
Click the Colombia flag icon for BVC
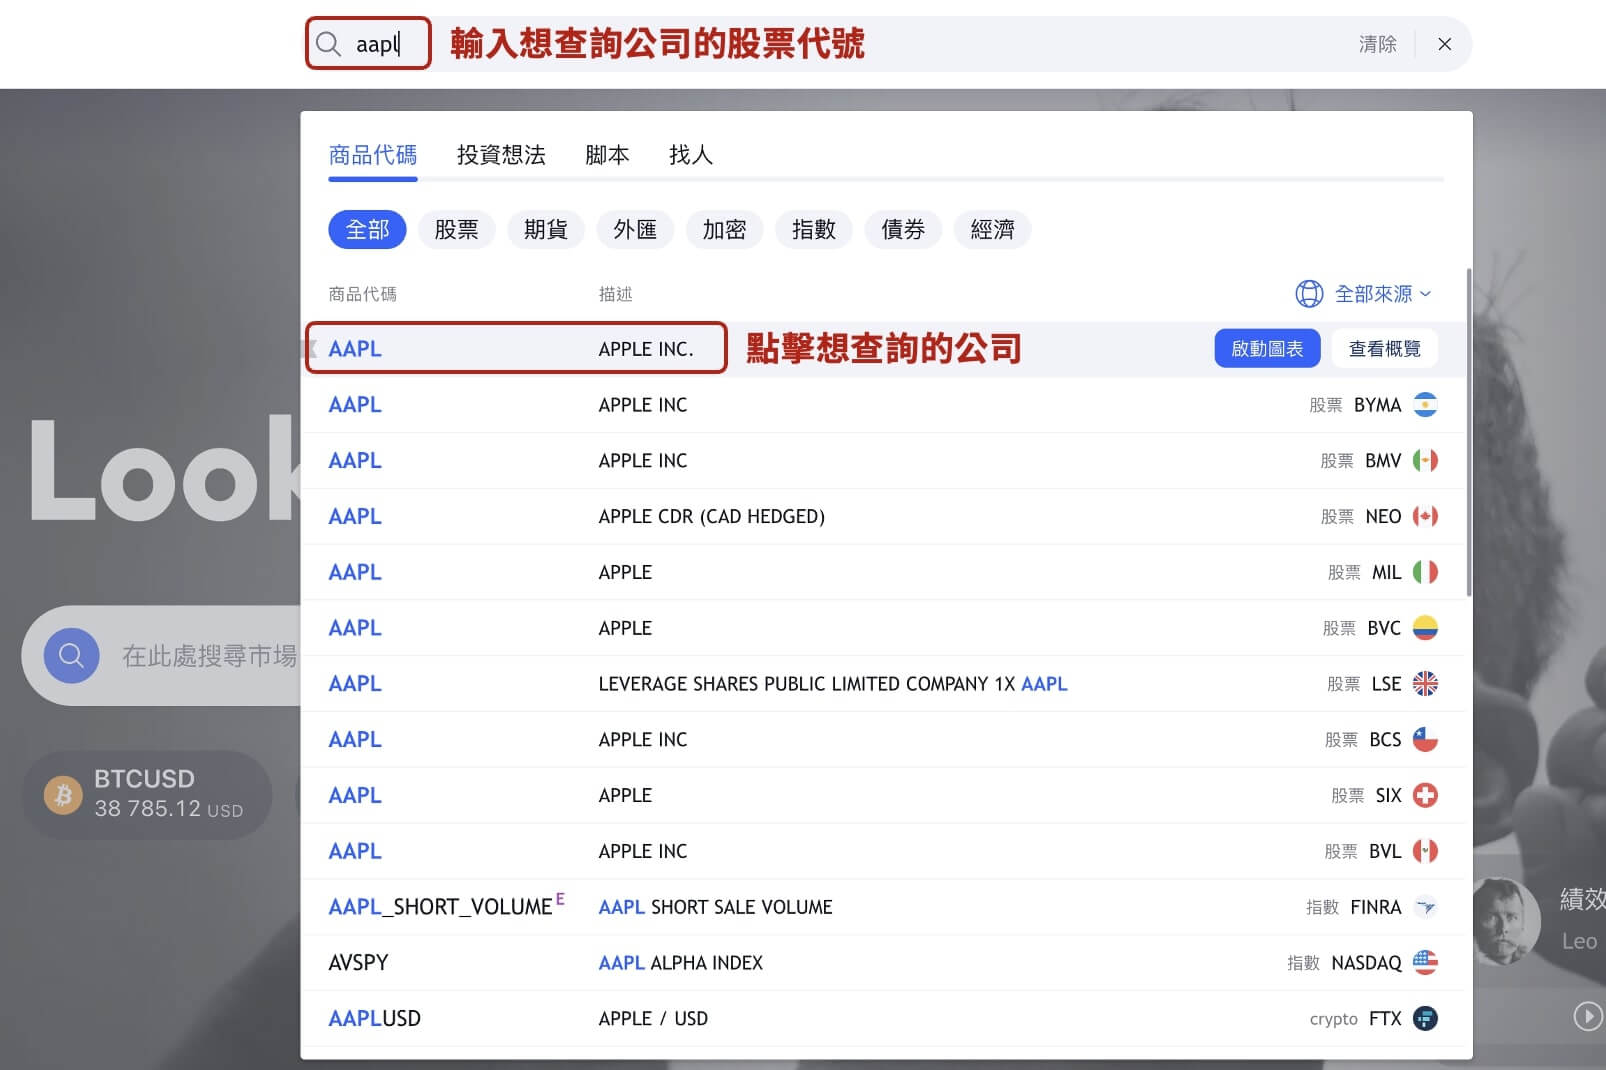click(1425, 628)
